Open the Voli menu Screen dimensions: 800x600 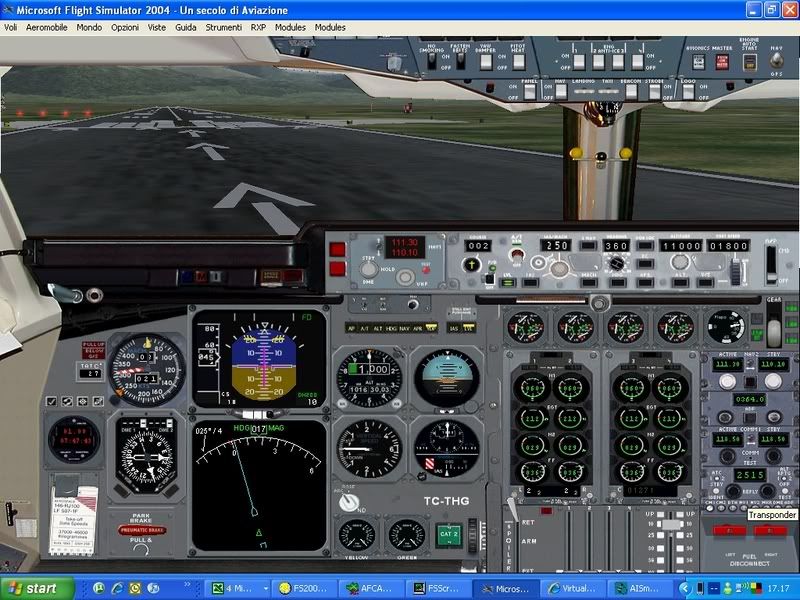coord(10,28)
